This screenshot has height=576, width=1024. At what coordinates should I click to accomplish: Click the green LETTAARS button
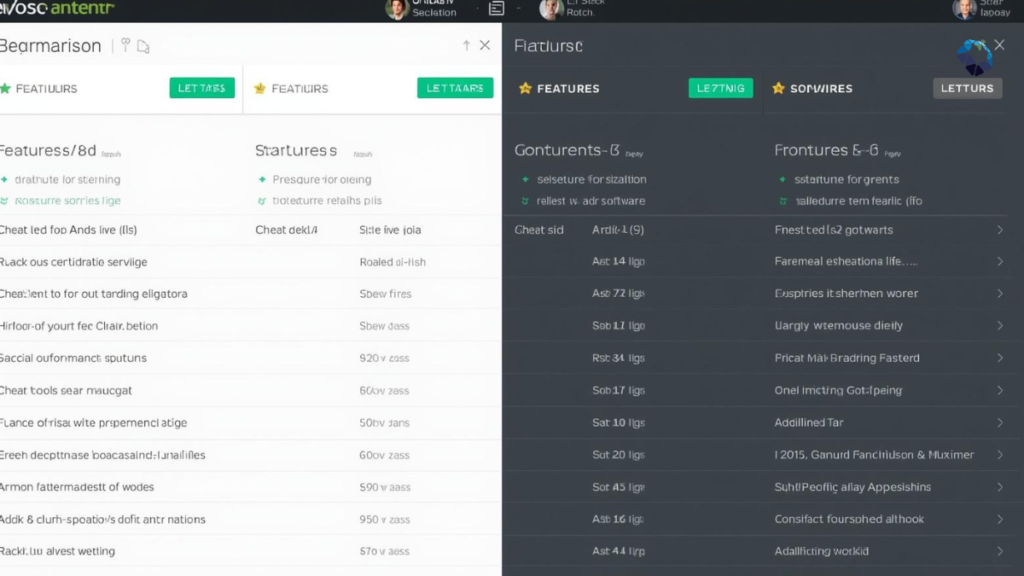point(455,88)
